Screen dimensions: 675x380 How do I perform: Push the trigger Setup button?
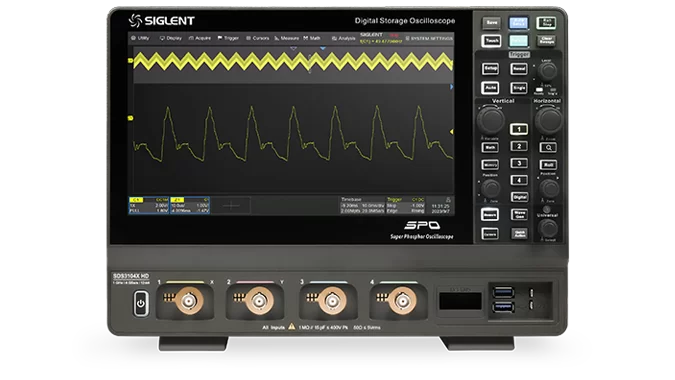pyautogui.click(x=490, y=68)
